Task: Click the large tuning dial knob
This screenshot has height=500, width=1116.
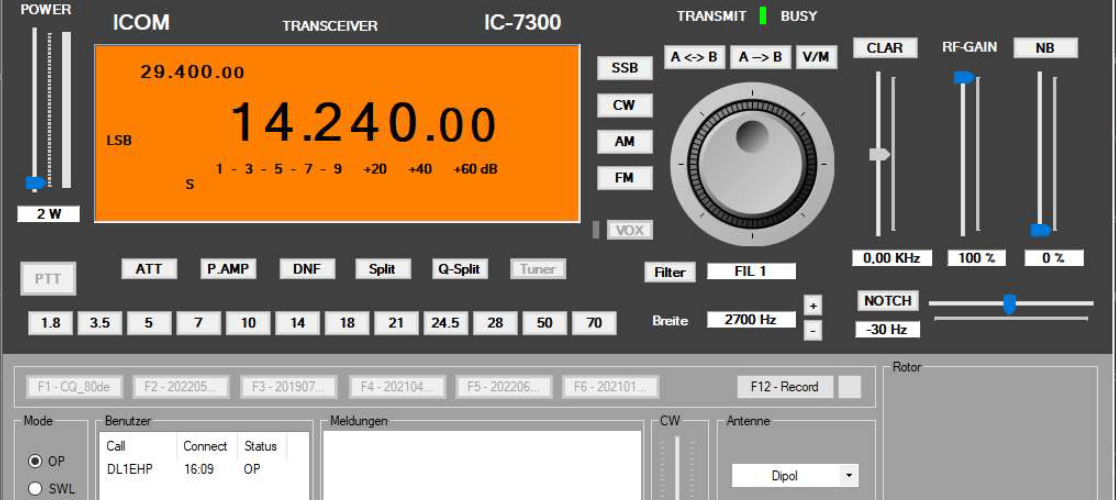Action: click(x=752, y=165)
